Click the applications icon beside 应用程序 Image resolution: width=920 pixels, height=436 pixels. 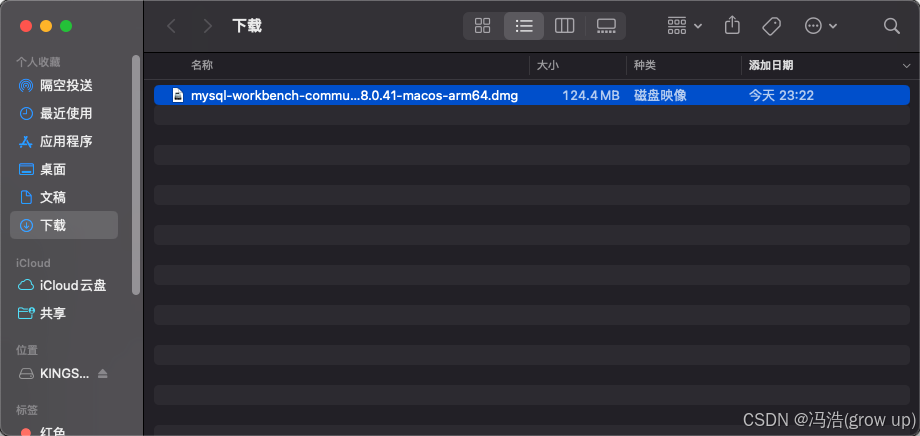26,141
